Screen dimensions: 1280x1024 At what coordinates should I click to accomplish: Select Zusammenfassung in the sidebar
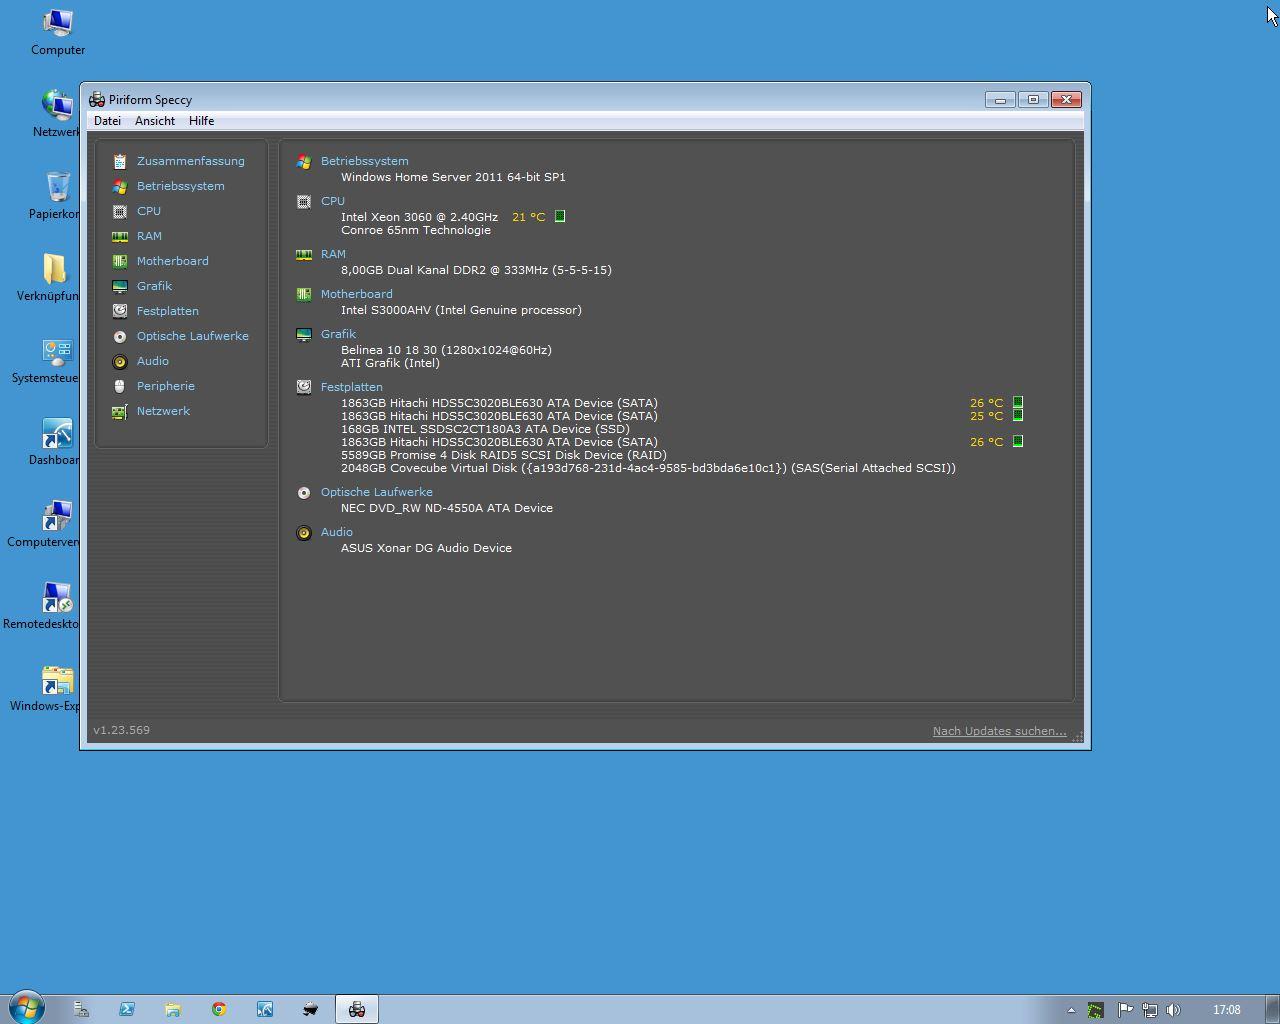[x=190, y=161]
